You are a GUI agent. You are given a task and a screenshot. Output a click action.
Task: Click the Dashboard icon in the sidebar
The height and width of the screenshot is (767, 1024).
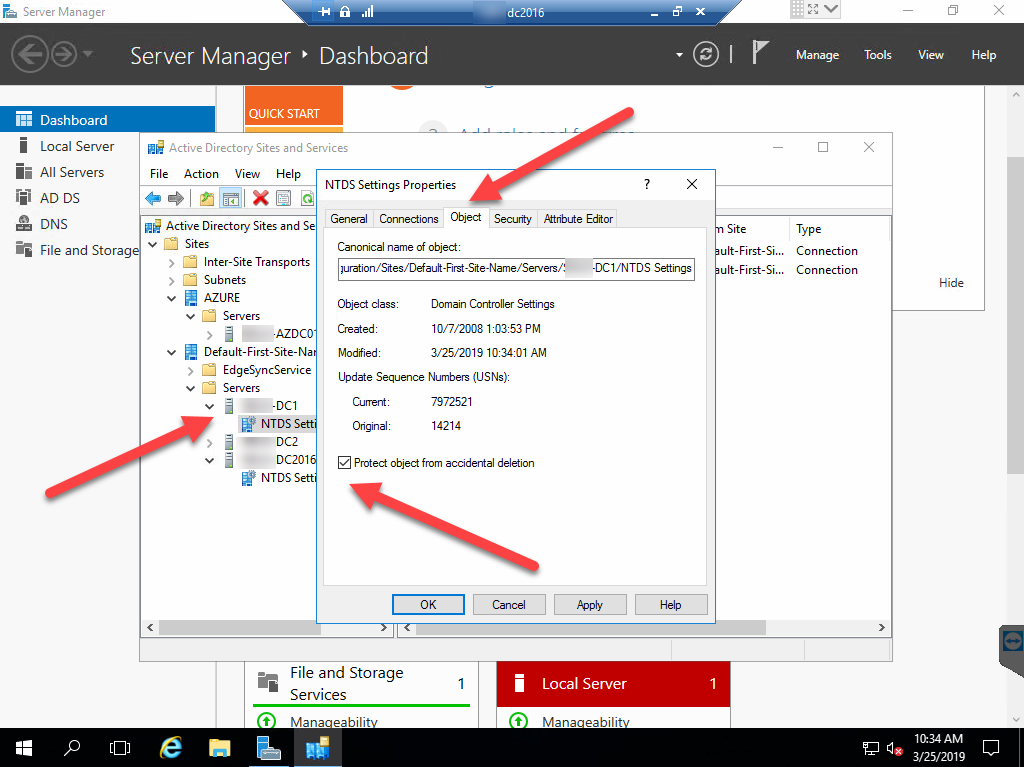[24, 120]
